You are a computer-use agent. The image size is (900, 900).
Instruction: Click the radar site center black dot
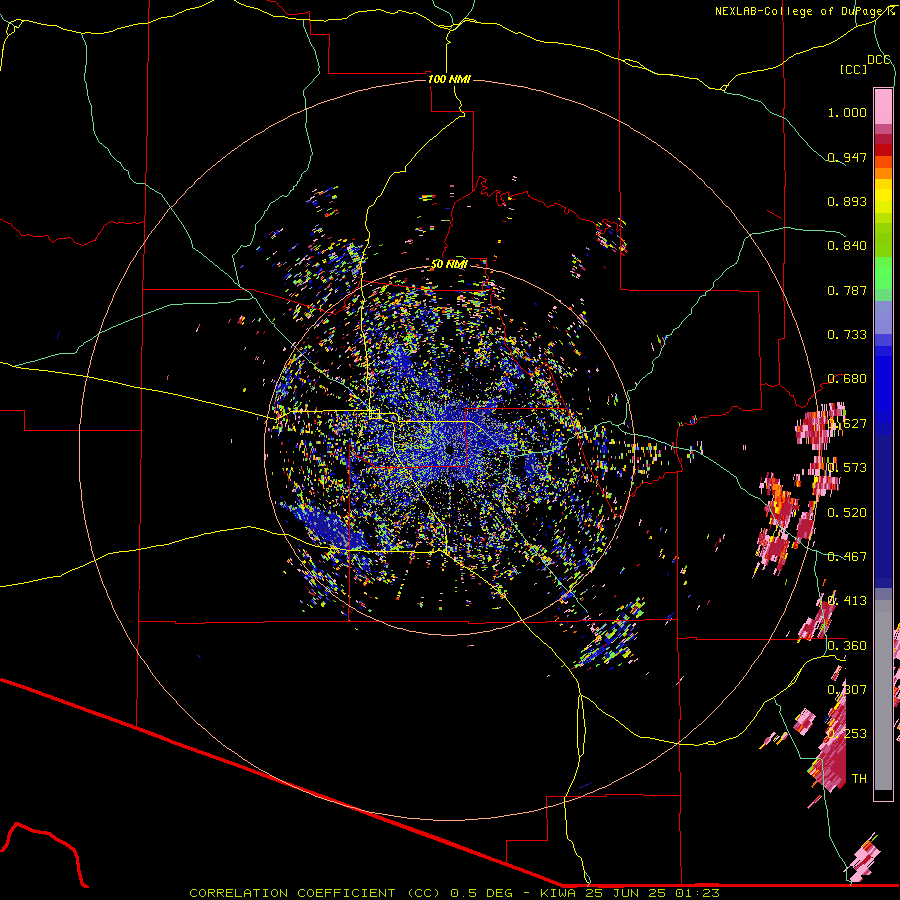[449, 449]
